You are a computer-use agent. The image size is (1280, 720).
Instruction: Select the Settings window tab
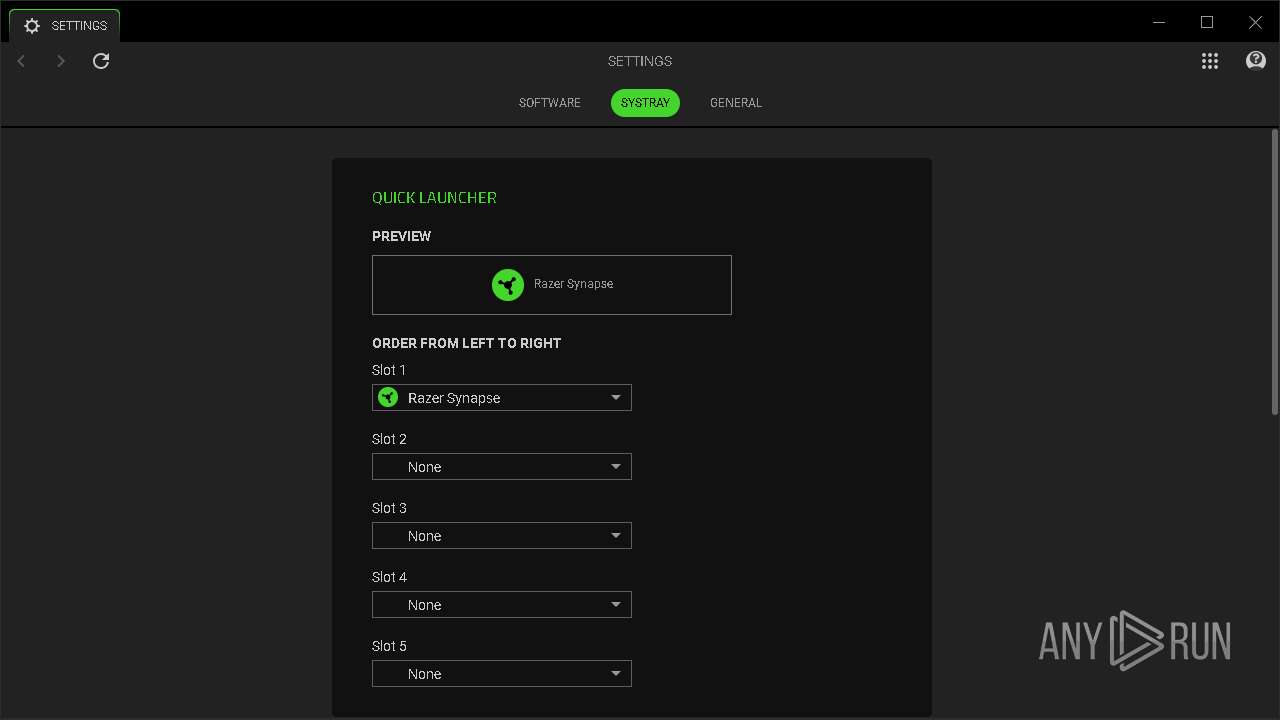click(x=65, y=26)
